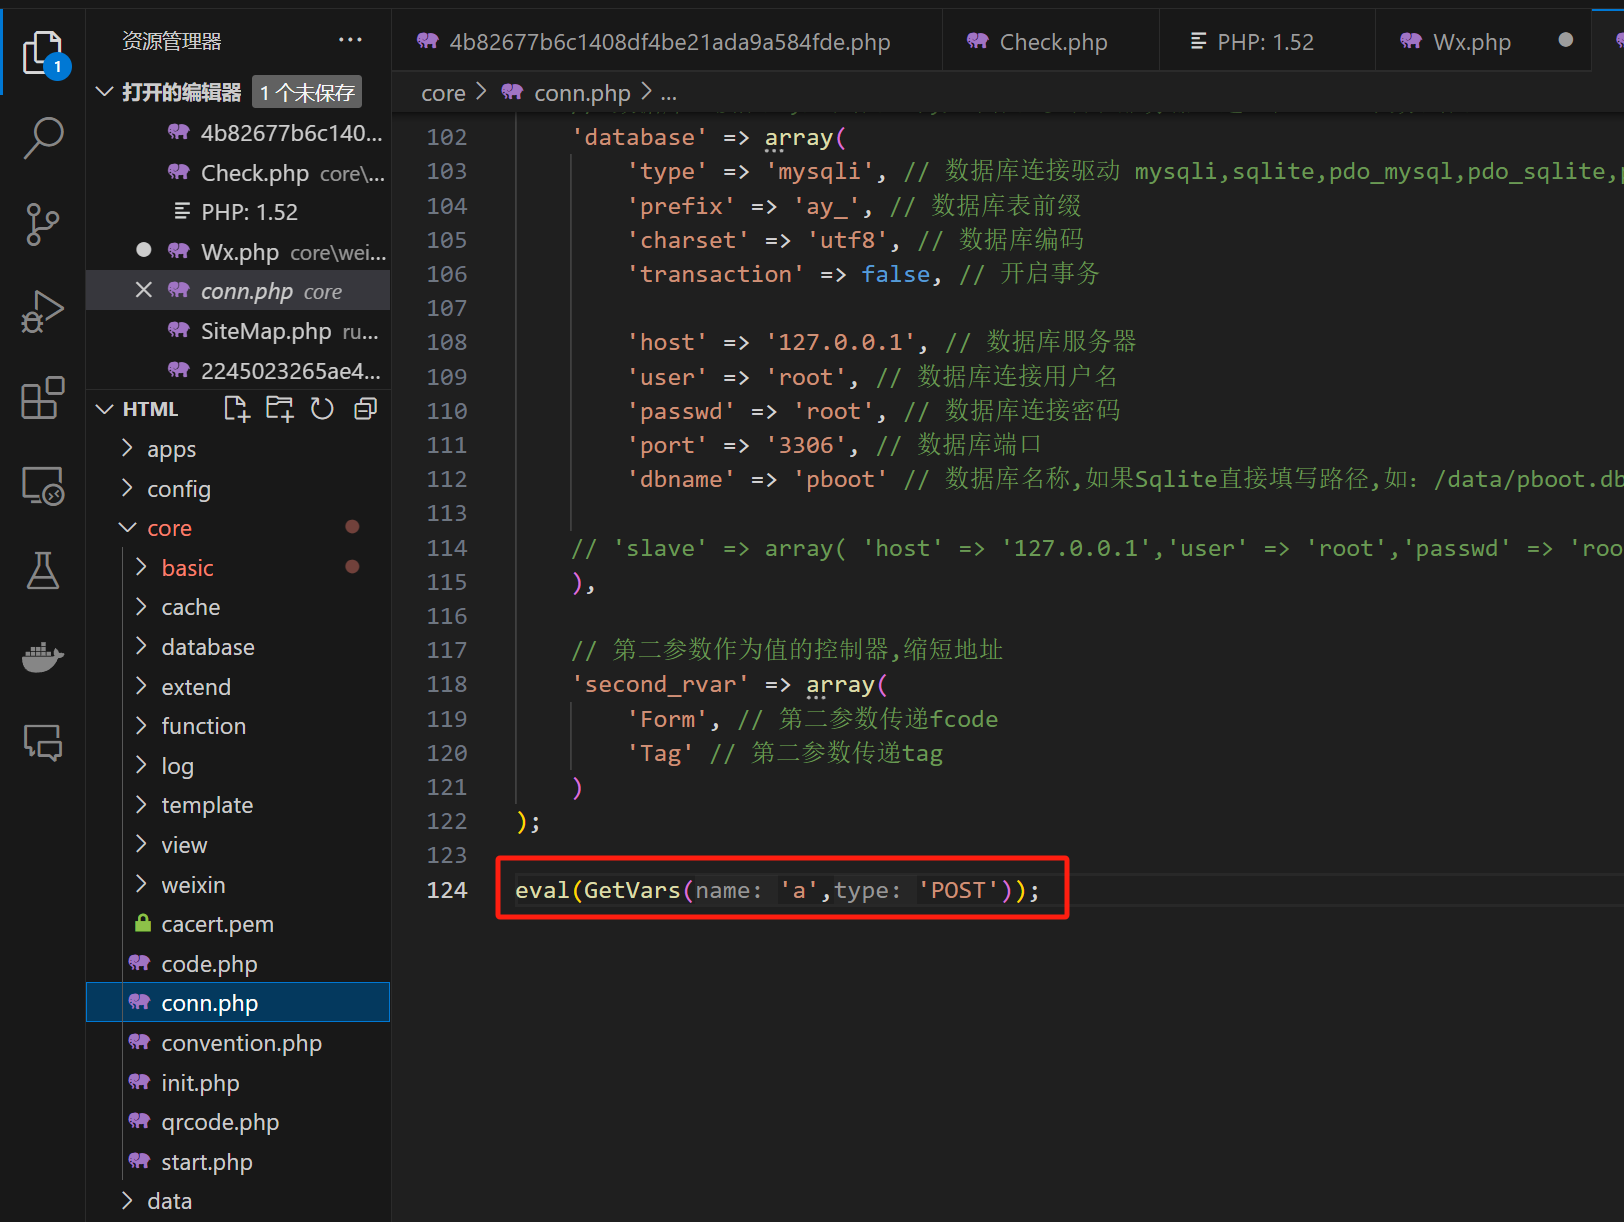Expand the function folder
Screen dimensions: 1624x1222
point(141,725)
